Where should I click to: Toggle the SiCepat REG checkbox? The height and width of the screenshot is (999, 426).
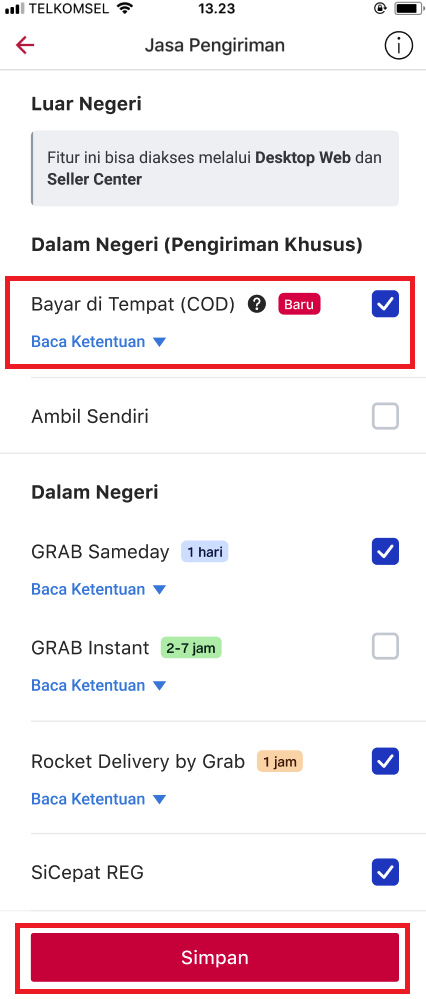click(x=385, y=872)
